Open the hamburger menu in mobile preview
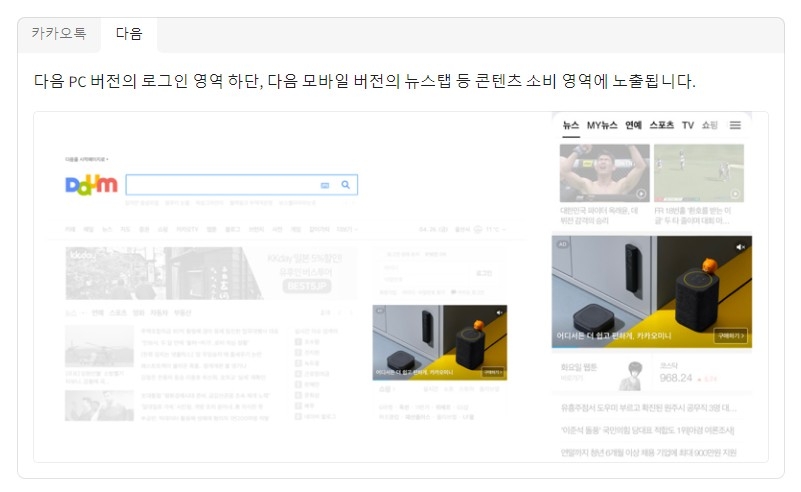 click(735, 125)
